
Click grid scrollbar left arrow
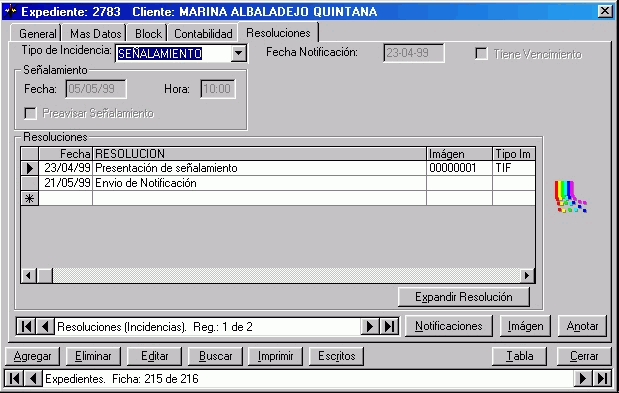pyautogui.click(x=28, y=275)
